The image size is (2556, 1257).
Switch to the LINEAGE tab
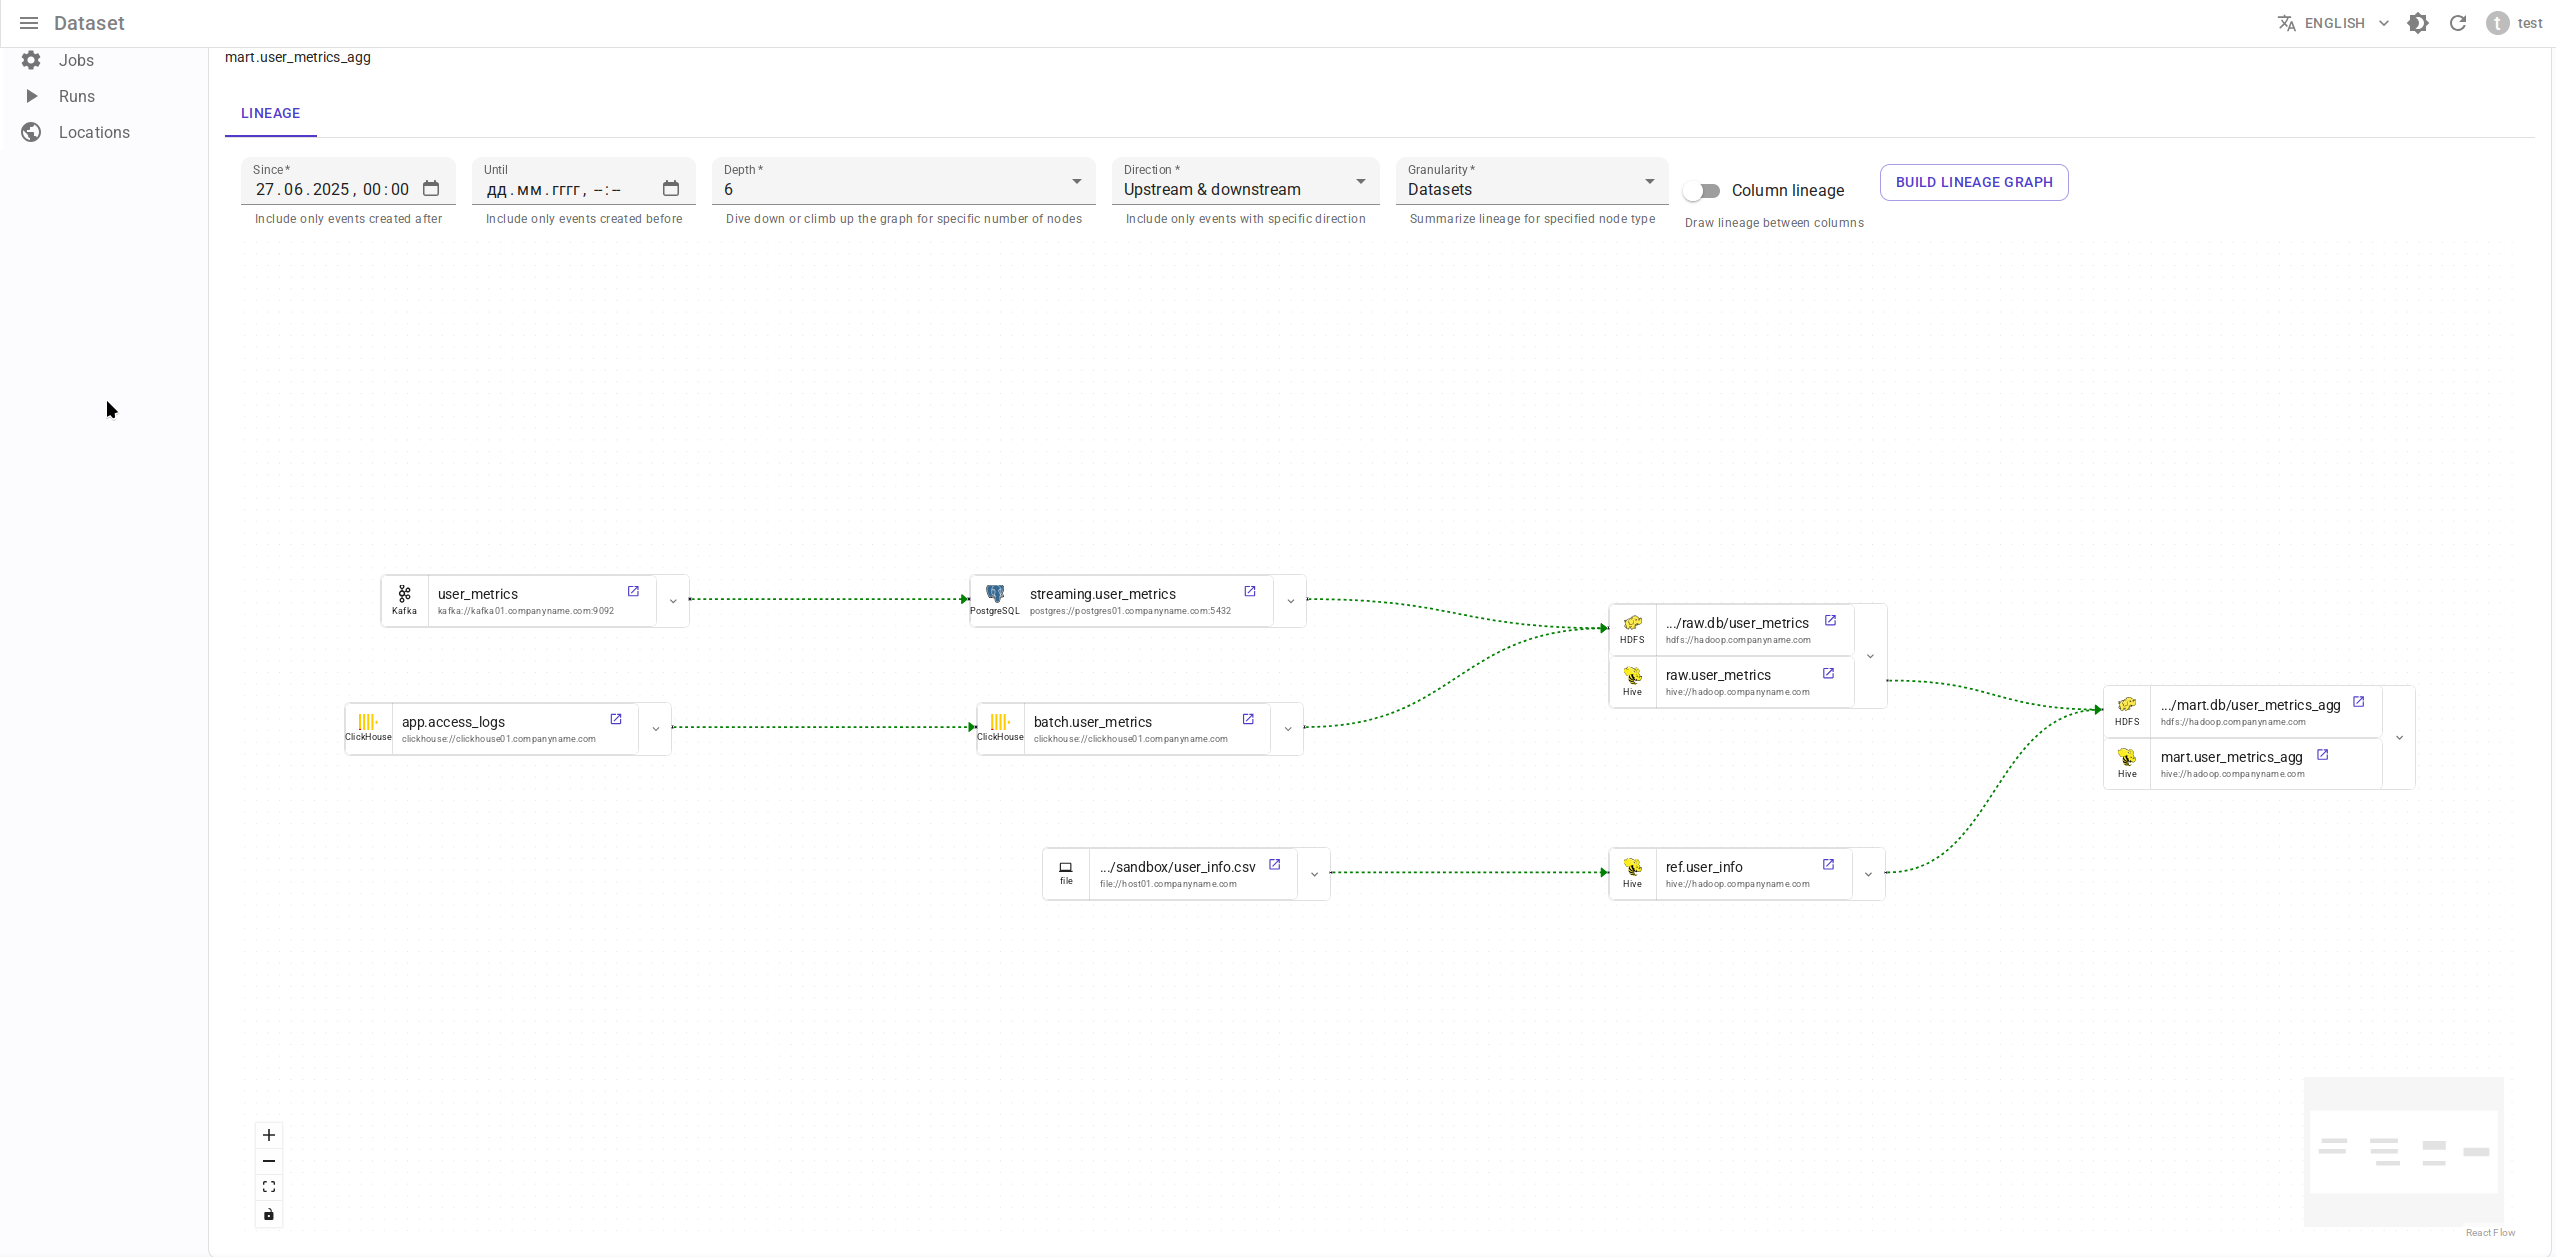tap(270, 113)
